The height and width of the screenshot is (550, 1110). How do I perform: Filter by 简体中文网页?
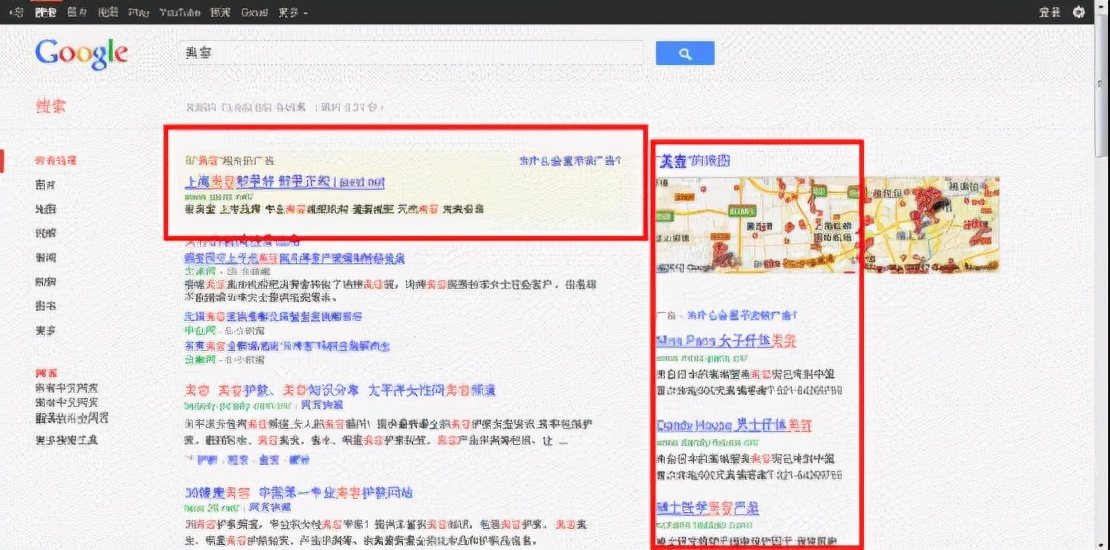coord(67,402)
